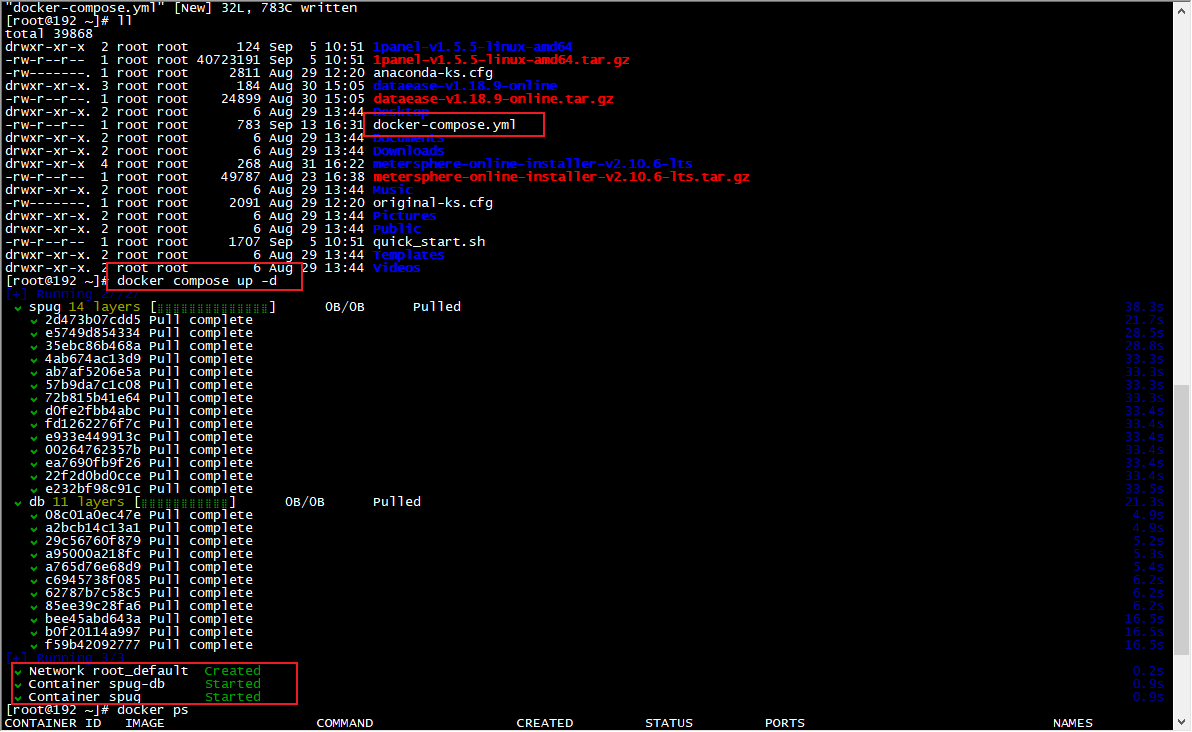Click the db layers progress bar
The height and width of the screenshot is (732, 1192).
click(185, 502)
